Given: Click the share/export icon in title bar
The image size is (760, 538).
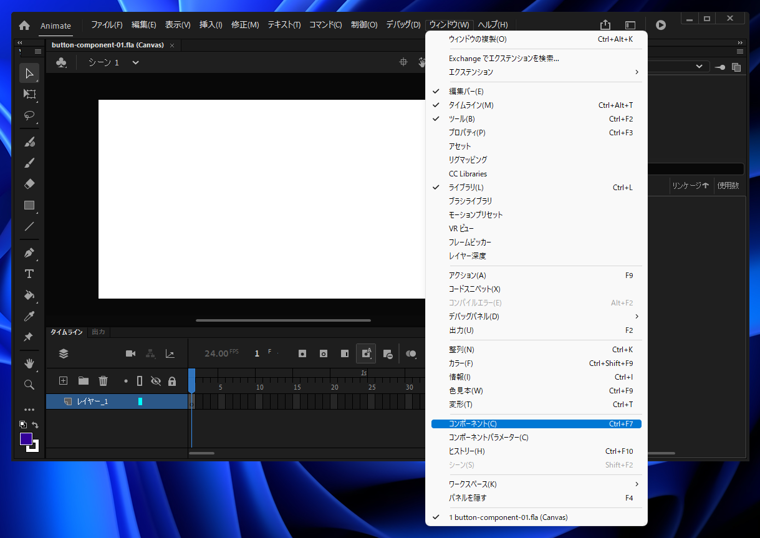Looking at the screenshot, I should click(605, 25).
